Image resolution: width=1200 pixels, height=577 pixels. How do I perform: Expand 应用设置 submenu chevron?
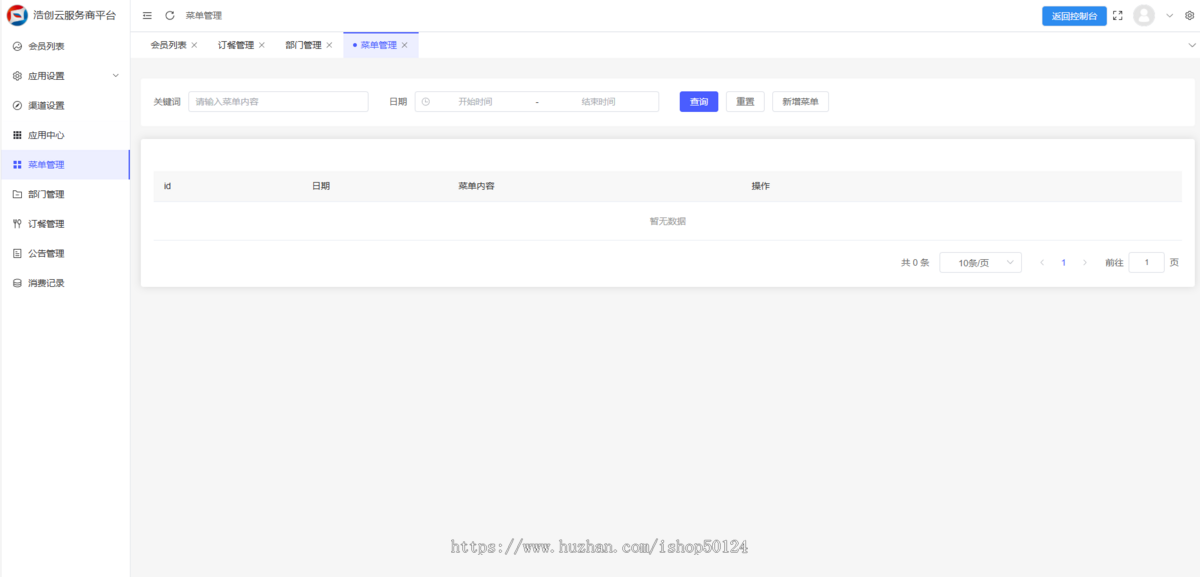[x=115, y=76]
